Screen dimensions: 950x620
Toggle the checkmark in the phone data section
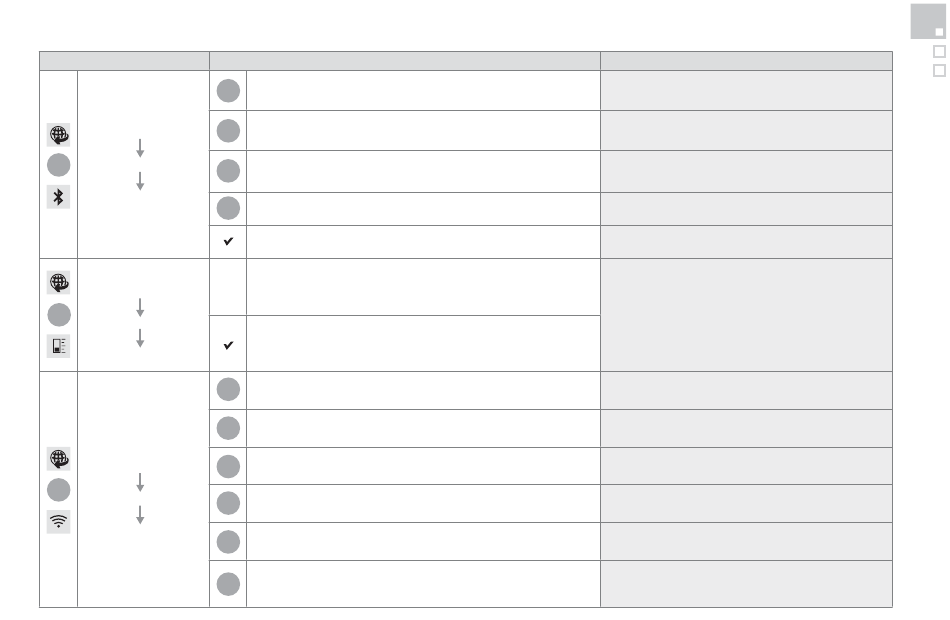click(228, 344)
